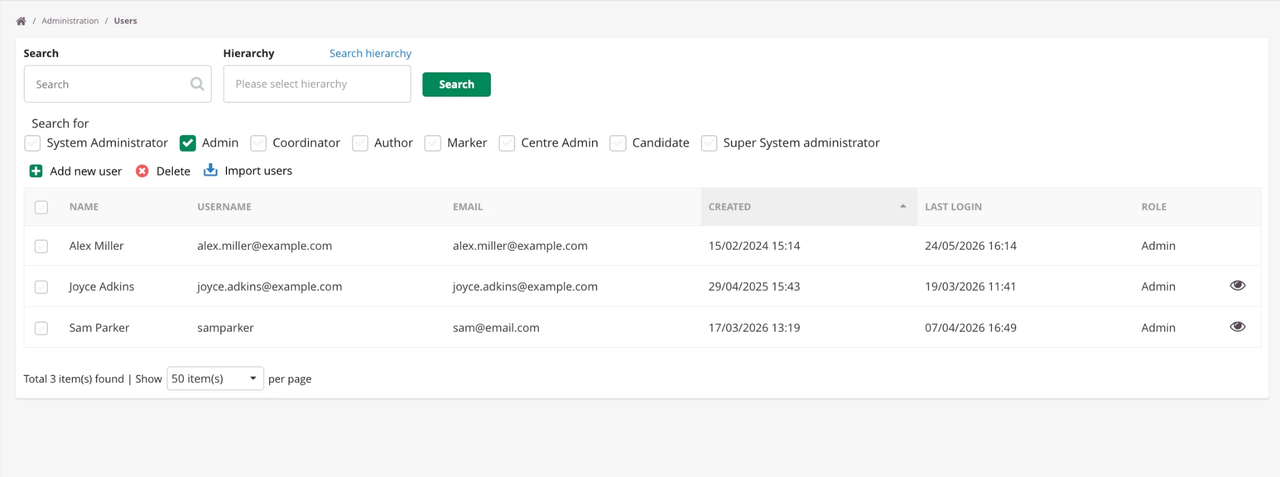Image resolution: width=1280 pixels, height=477 pixels.
Task: Click last login 07/04/2026 16:49
Action: pos(971,328)
